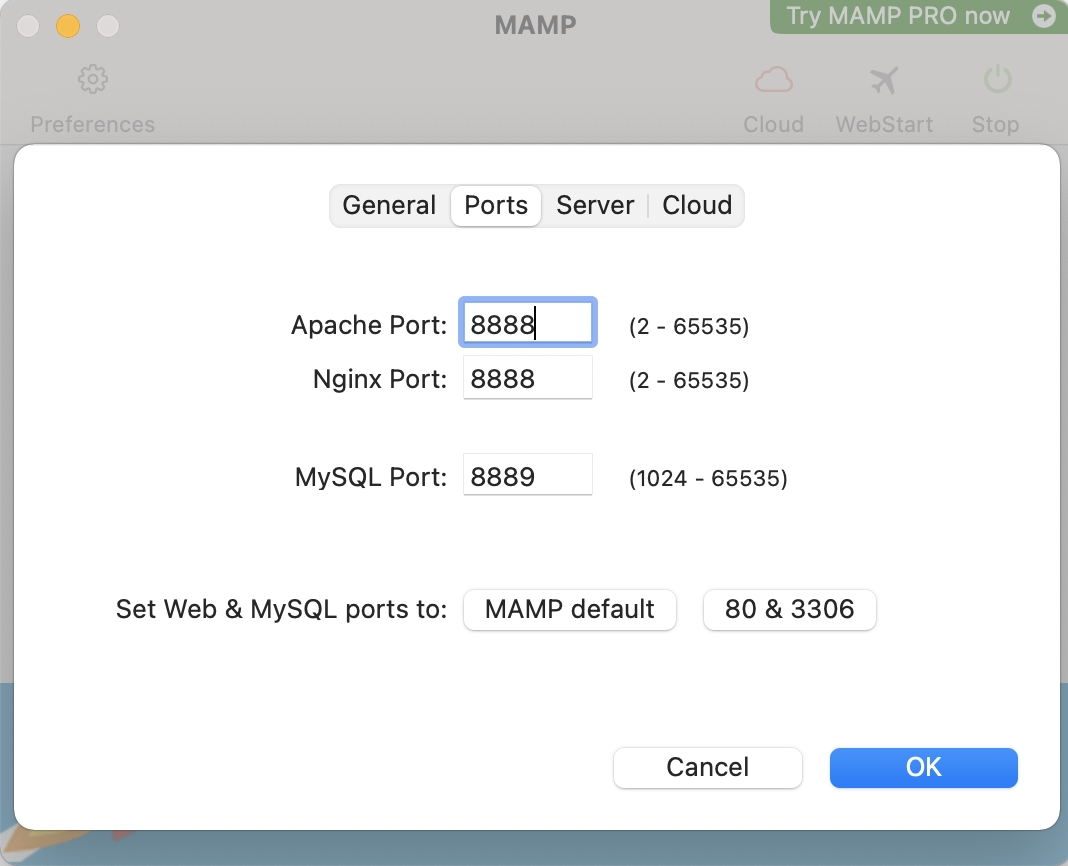Select the Ports tab
This screenshot has height=866, width=1068.
[x=496, y=205]
